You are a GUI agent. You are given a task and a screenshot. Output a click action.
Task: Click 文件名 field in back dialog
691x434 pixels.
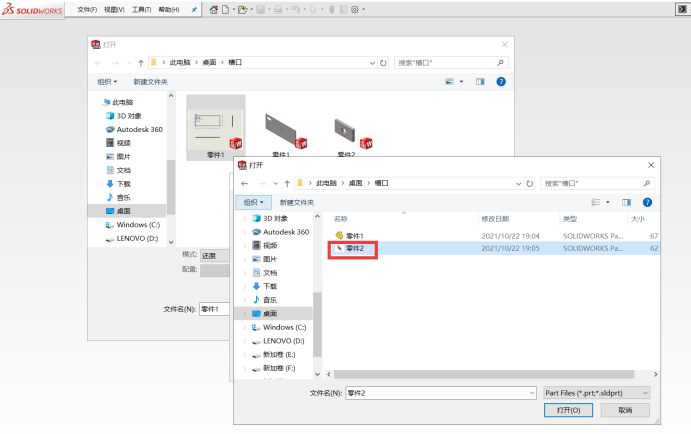214,309
